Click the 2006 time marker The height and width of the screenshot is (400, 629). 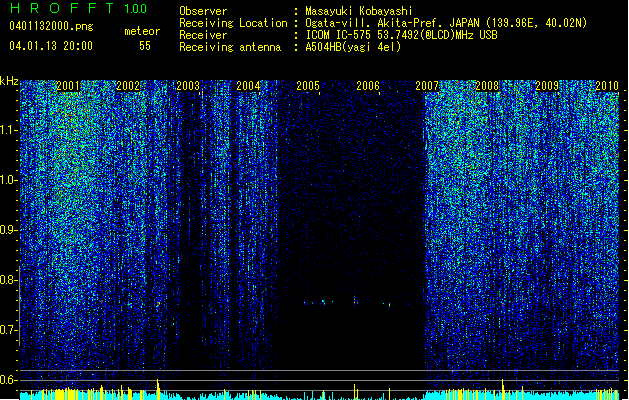[368, 85]
